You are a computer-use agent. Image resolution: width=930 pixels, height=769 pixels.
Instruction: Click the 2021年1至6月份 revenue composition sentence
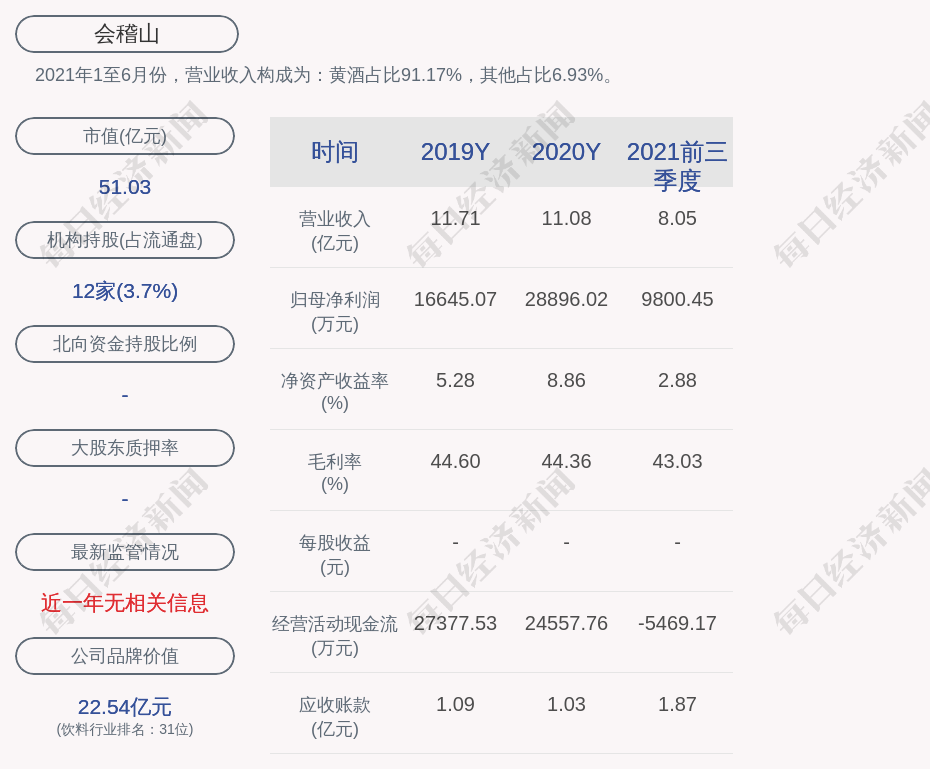[x=324, y=75]
